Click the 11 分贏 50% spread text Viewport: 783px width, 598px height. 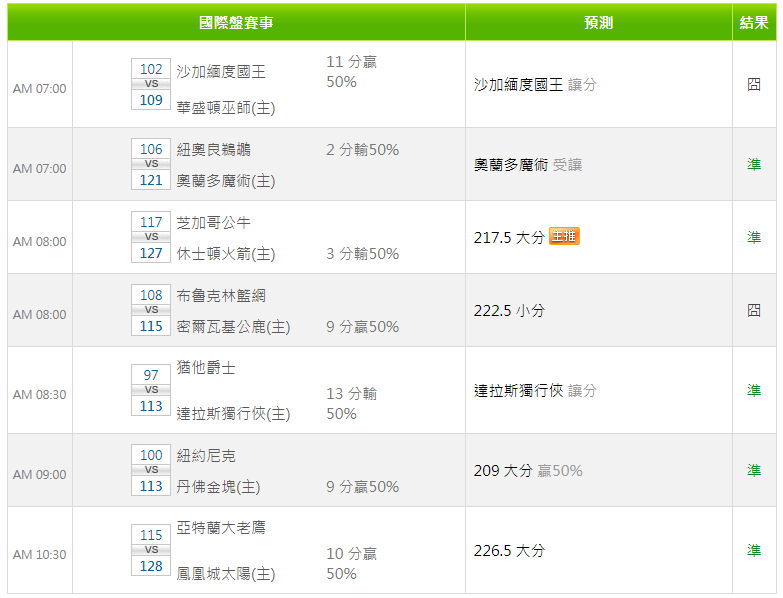pyautogui.click(x=352, y=71)
